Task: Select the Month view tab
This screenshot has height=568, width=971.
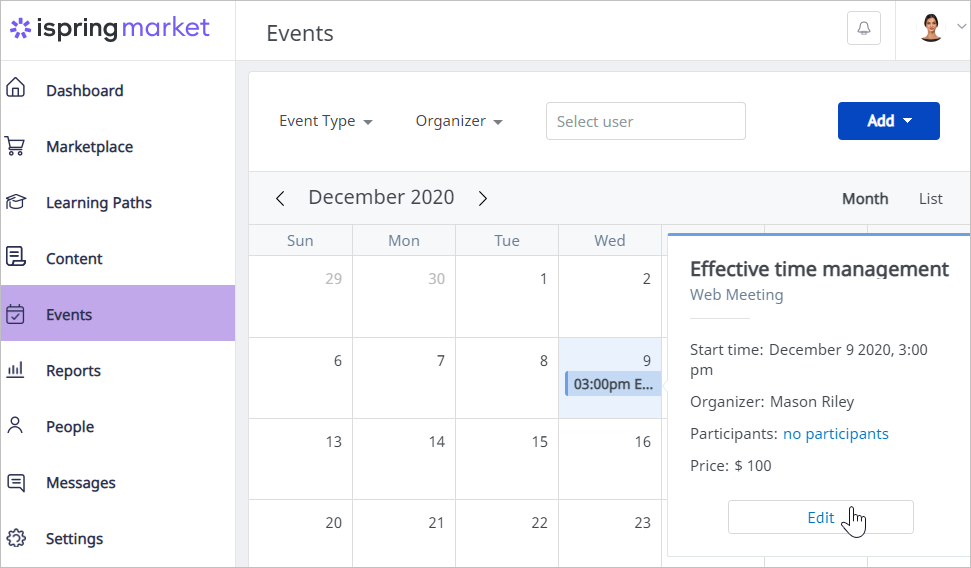Action: pos(864,199)
